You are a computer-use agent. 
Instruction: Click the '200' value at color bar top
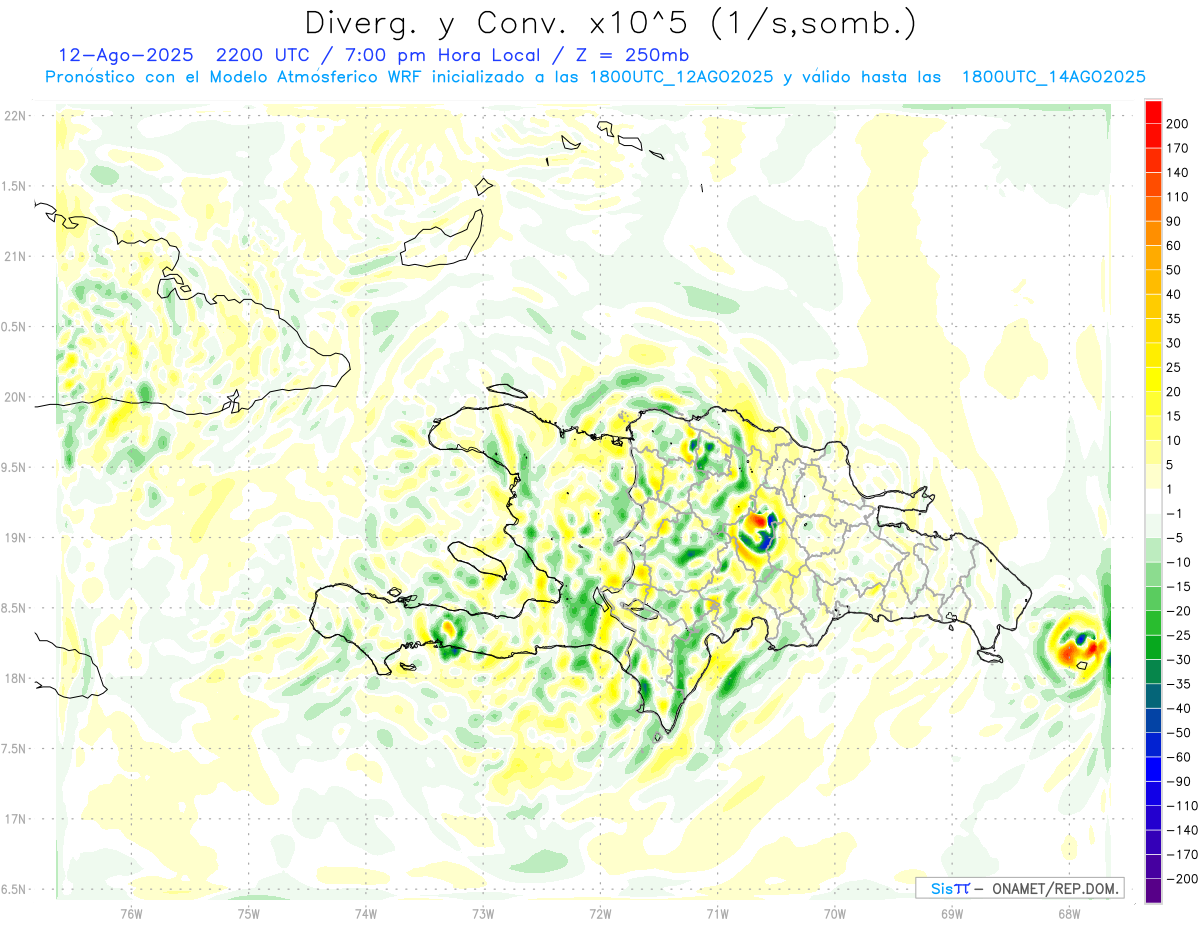(1178, 124)
